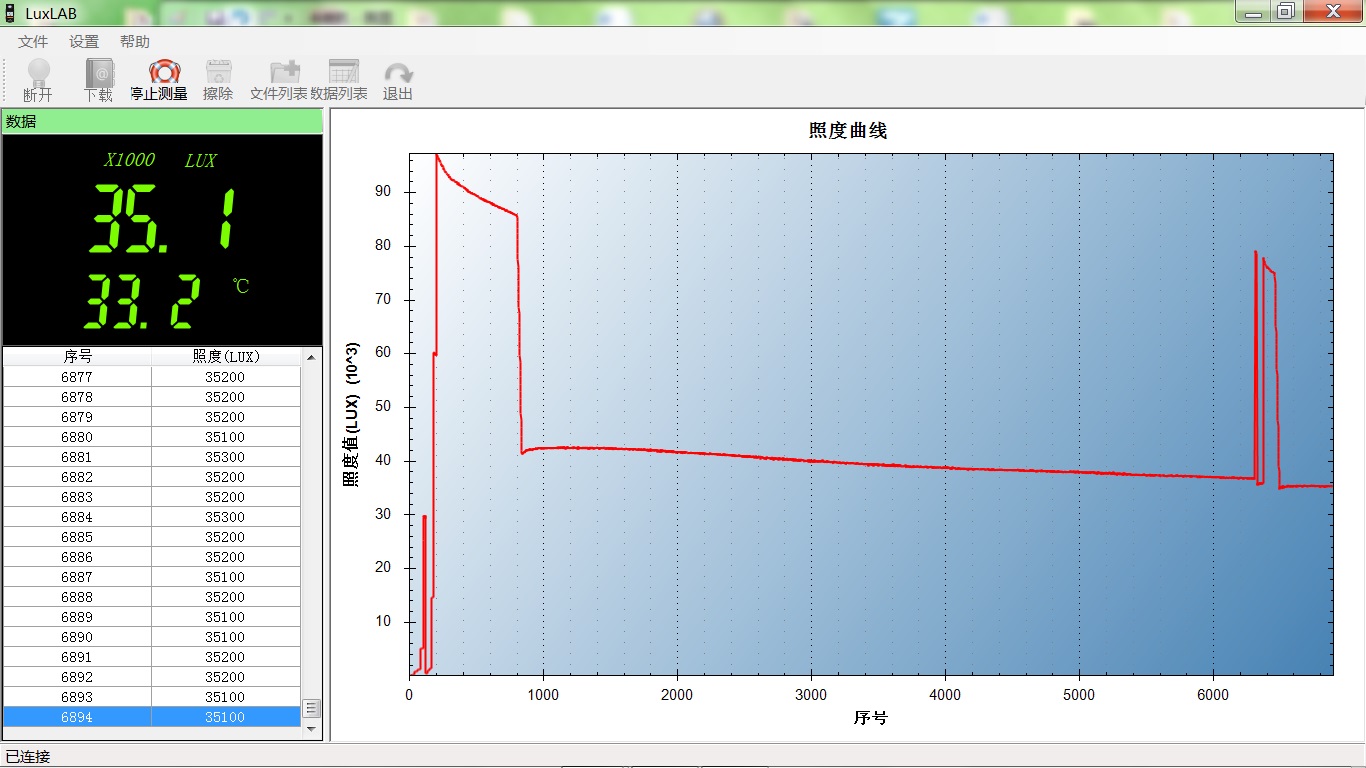1366x768 pixels.
Task: Select row with sequence number 6877
Action: coord(77,377)
